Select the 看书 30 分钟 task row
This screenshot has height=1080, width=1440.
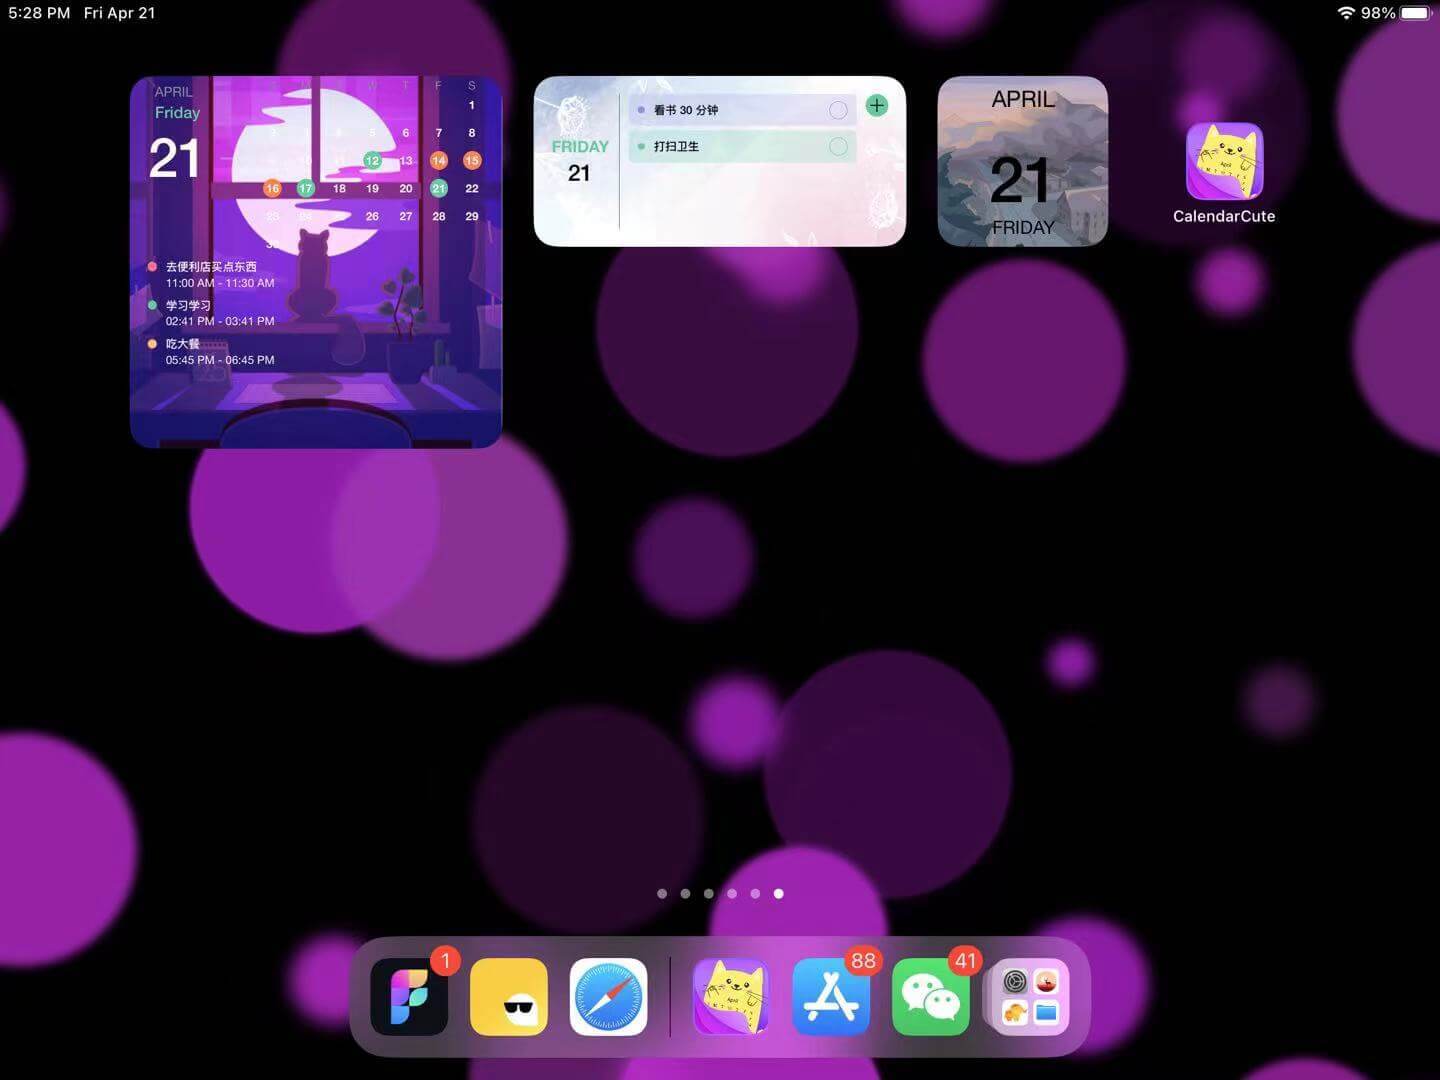(743, 110)
